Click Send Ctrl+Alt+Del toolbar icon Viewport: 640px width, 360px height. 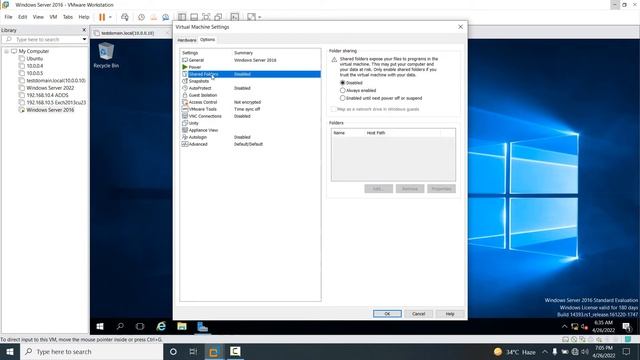tap(125, 17)
